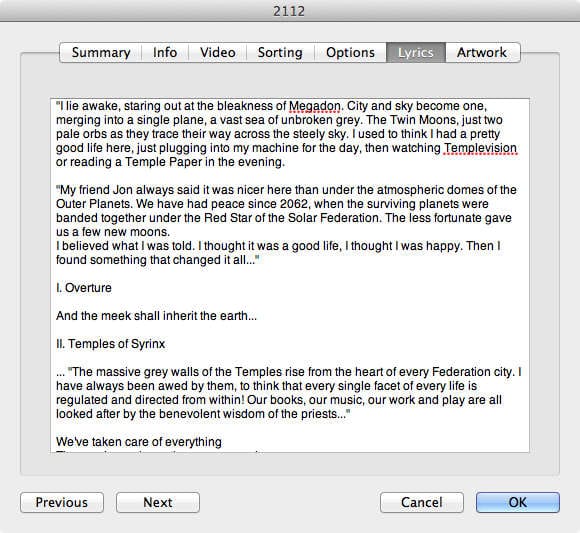Click the misspelled word Megadon
Screen dimensions: 580x533
coord(314,106)
